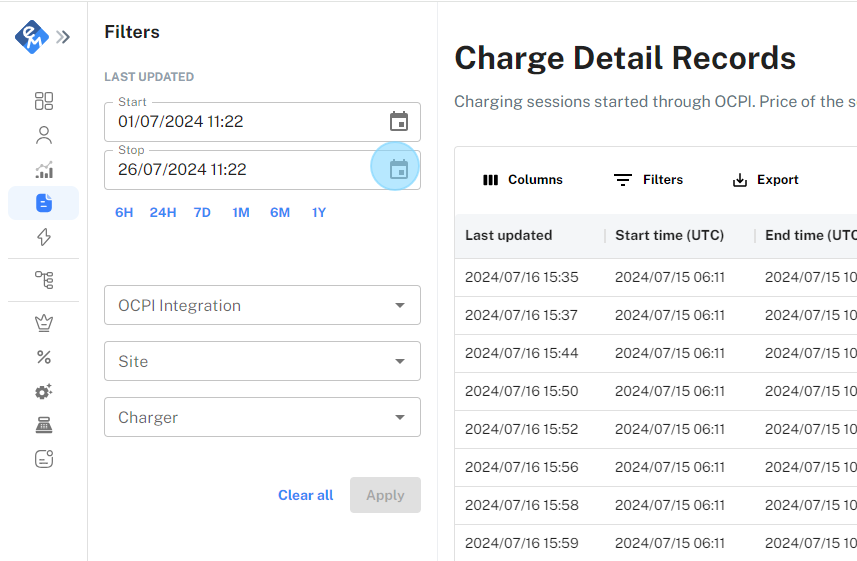Open the cash register sidebar icon

tap(43, 425)
